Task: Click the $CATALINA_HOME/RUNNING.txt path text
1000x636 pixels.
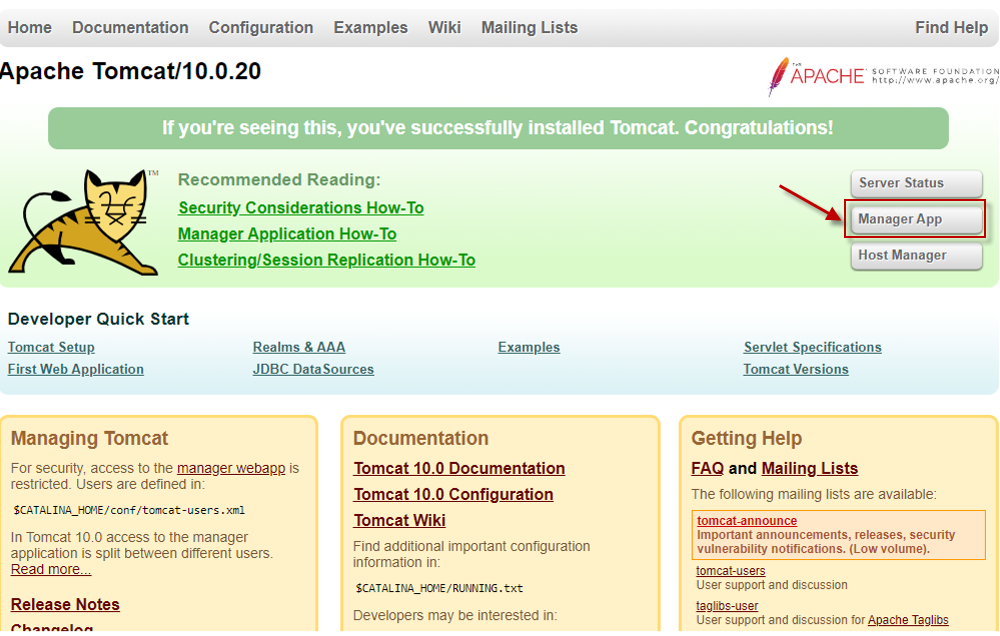Action: [439, 588]
